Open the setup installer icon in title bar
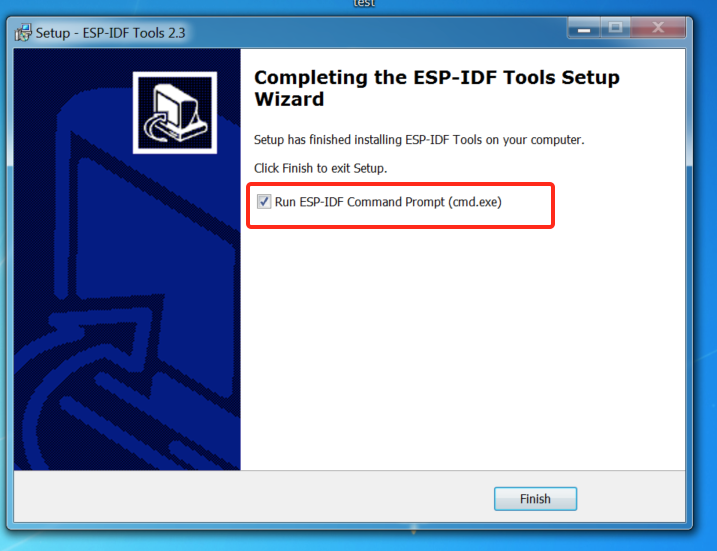The height and width of the screenshot is (551, 717). pyautogui.click(x=22, y=33)
